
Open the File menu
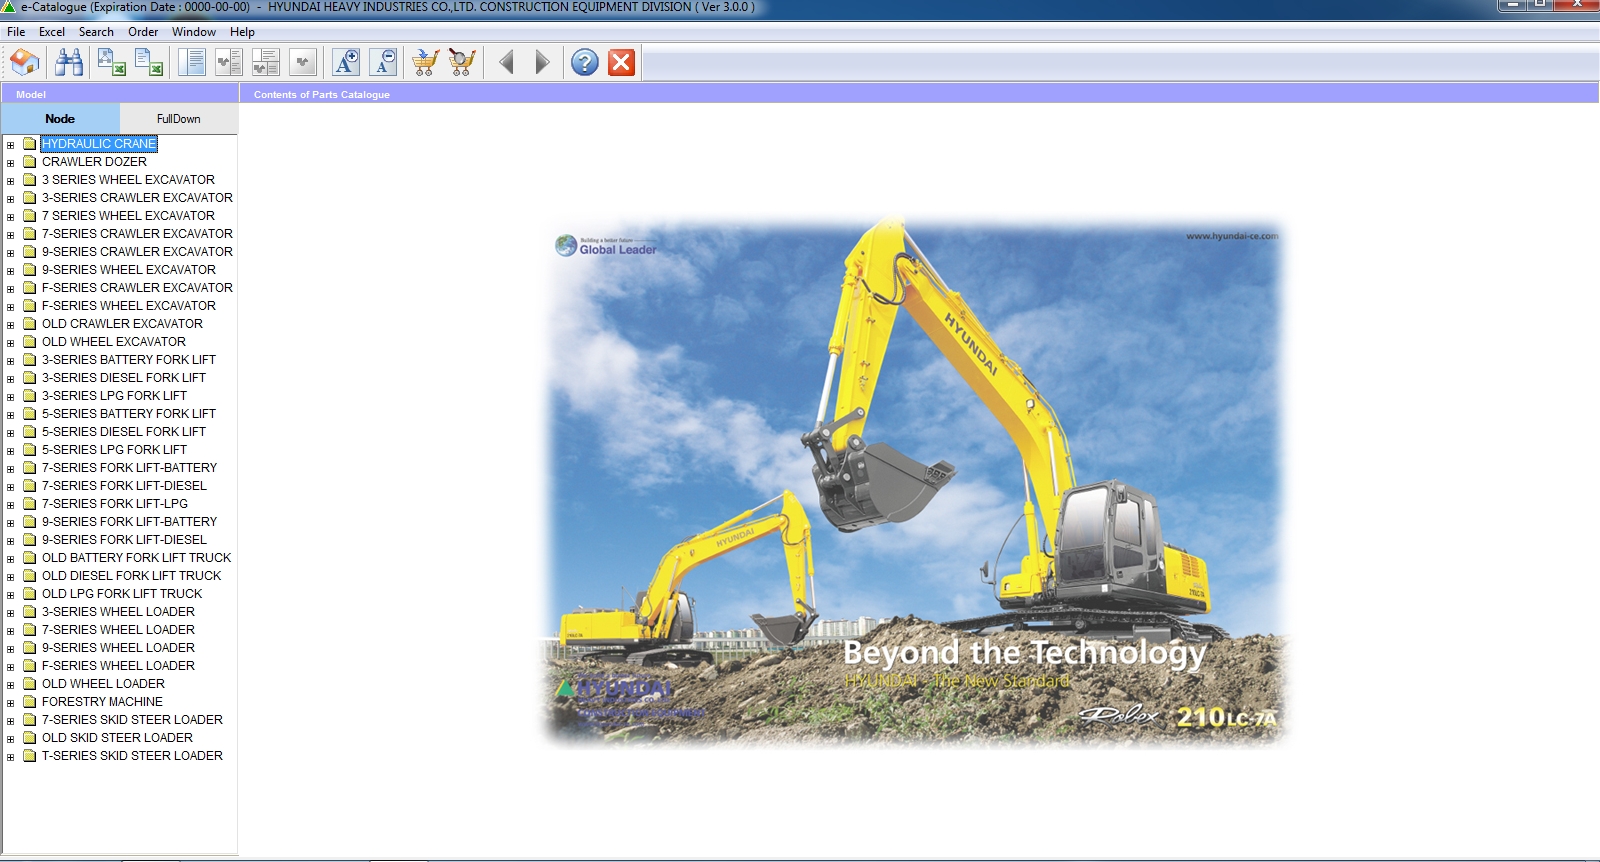(x=16, y=32)
